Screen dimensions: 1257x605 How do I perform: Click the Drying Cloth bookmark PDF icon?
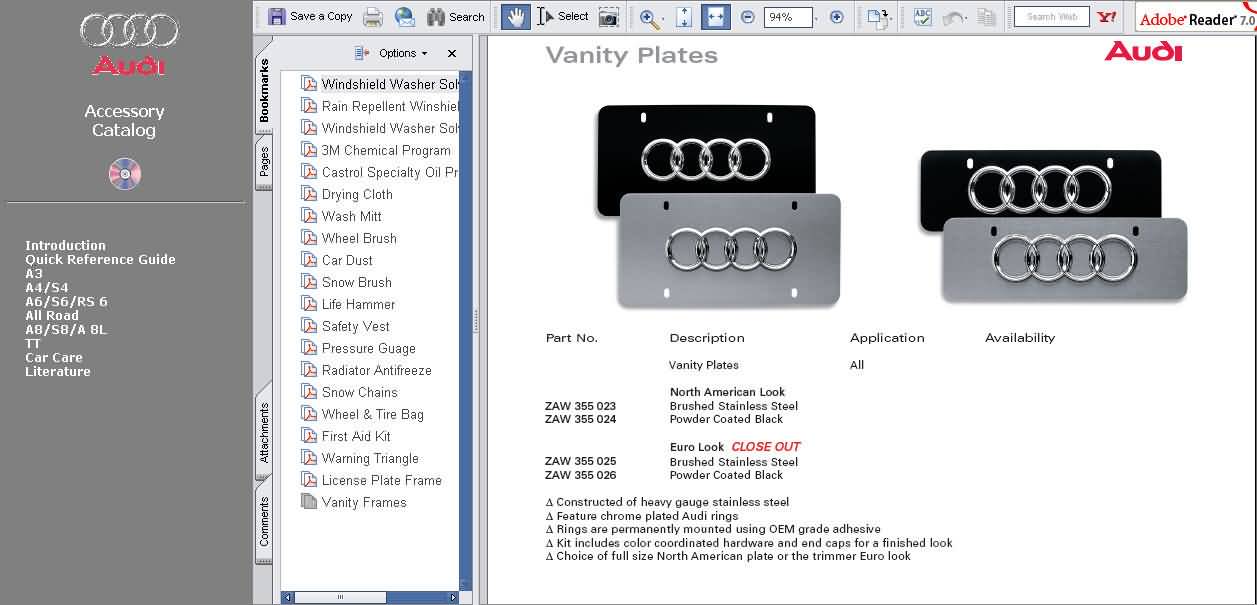(x=309, y=194)
